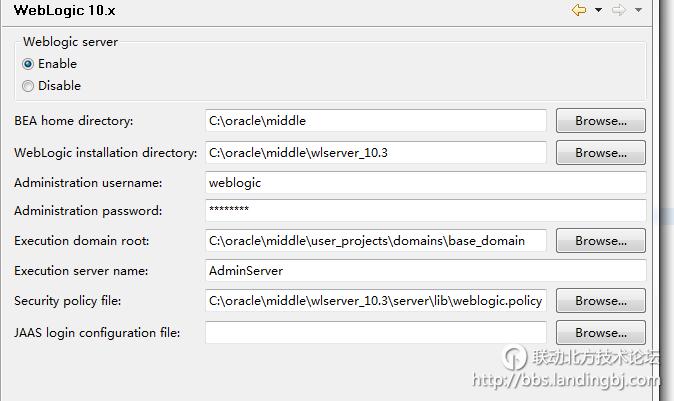
Task: Browse for WebLogic installation directory
Action: pos(600,153)
